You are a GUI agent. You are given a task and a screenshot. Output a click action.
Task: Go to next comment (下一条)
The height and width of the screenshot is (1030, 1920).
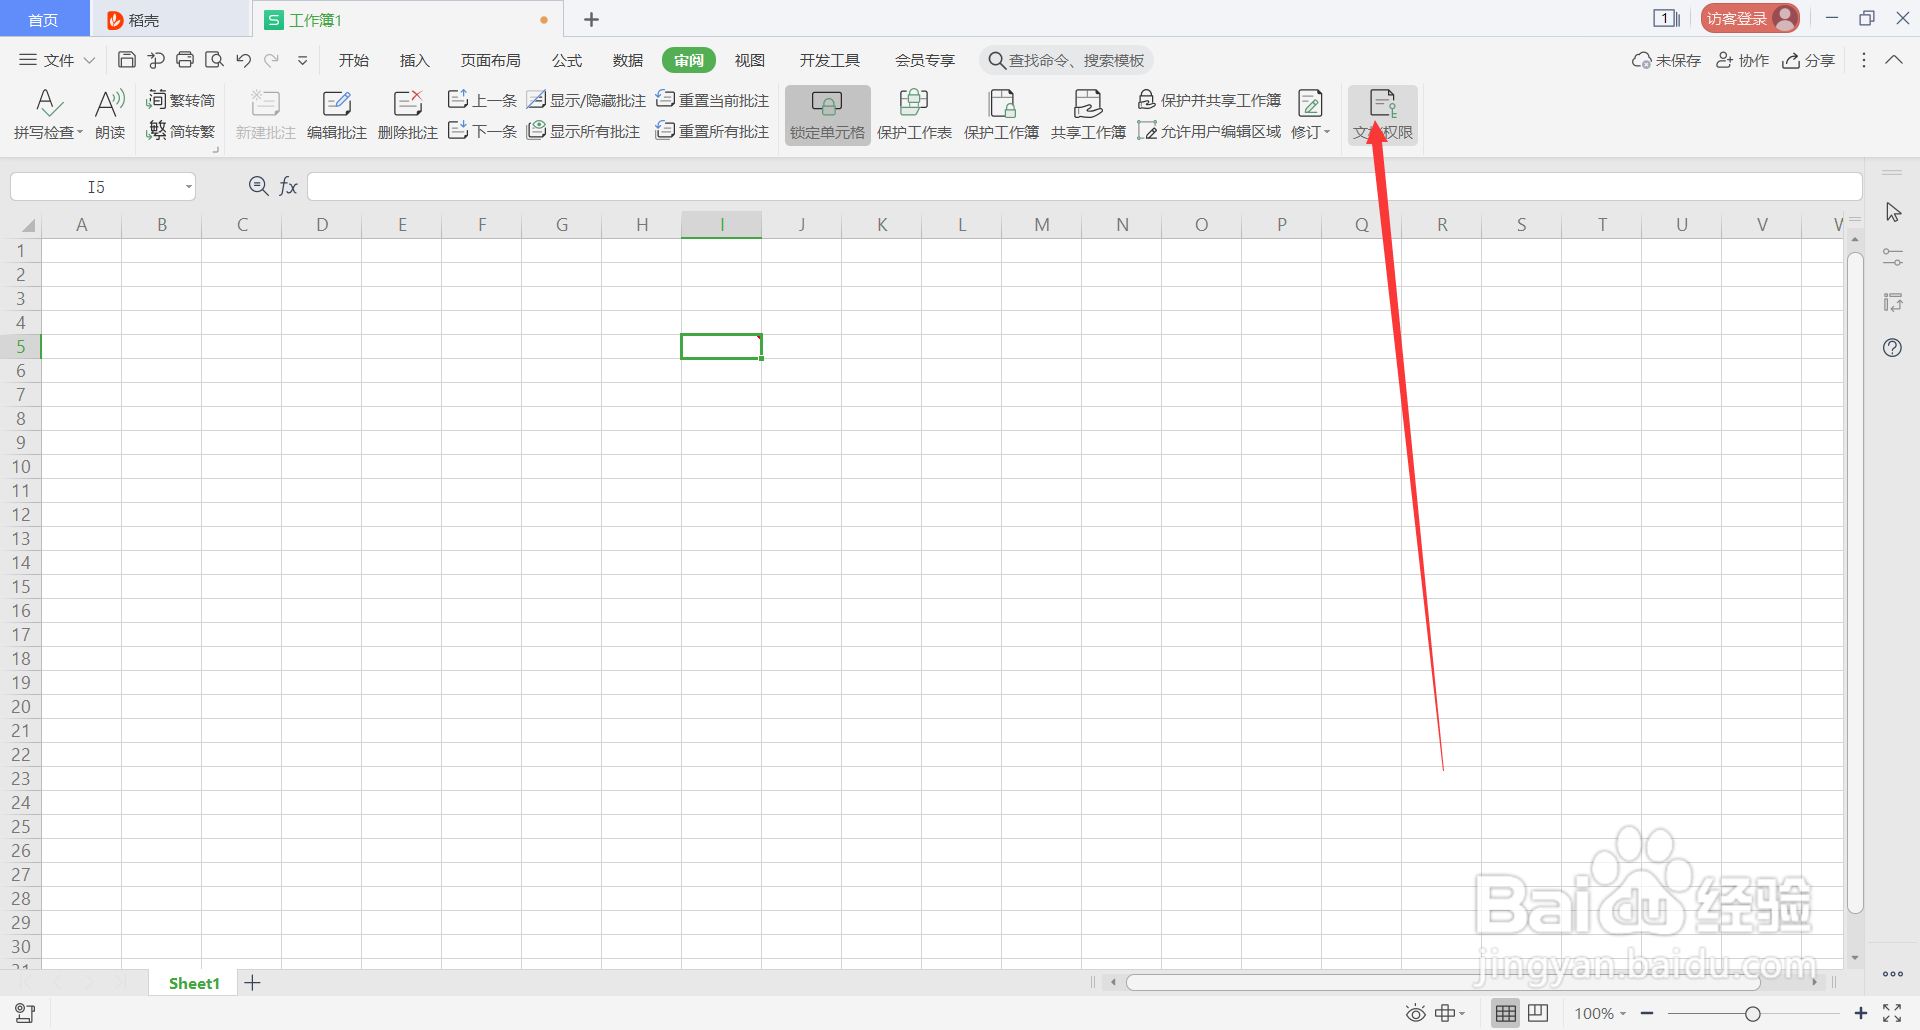click(482, 131)
